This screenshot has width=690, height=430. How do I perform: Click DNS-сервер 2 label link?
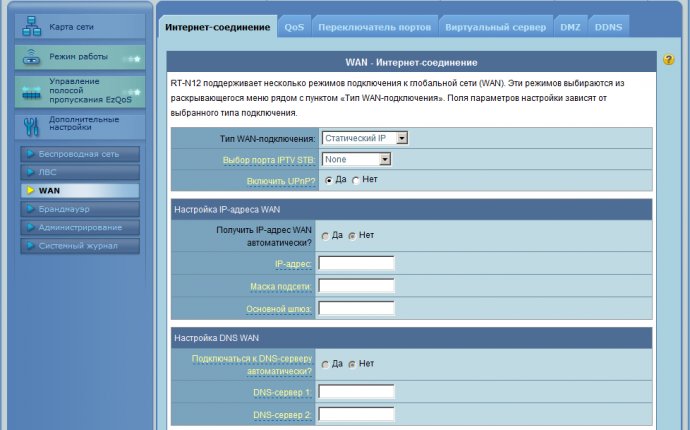click(282, 415)
